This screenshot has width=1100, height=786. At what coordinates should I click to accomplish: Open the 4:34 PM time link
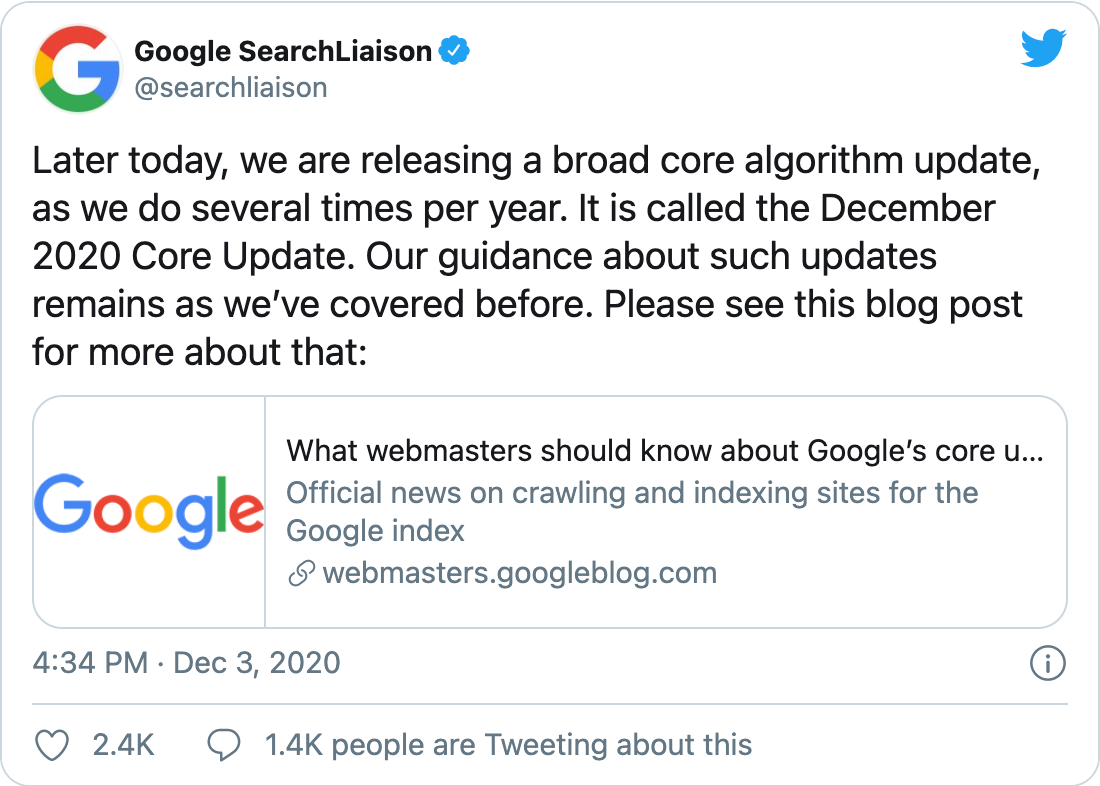pos(90,662)
